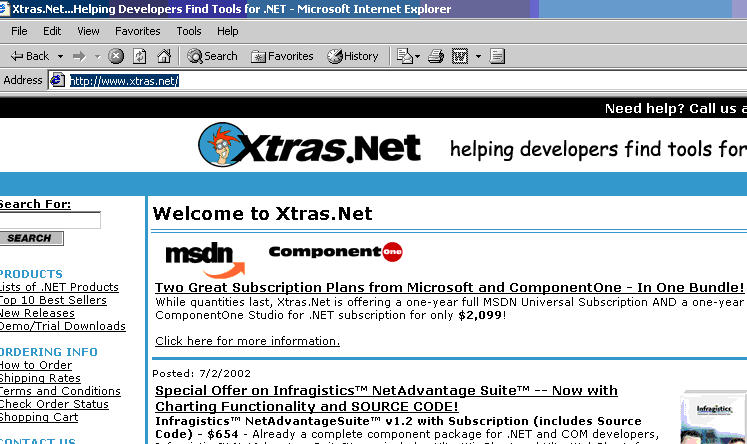Screen dimensions: 747x444
Task: Open Terms and Conditions link
Action: (60, 391)
